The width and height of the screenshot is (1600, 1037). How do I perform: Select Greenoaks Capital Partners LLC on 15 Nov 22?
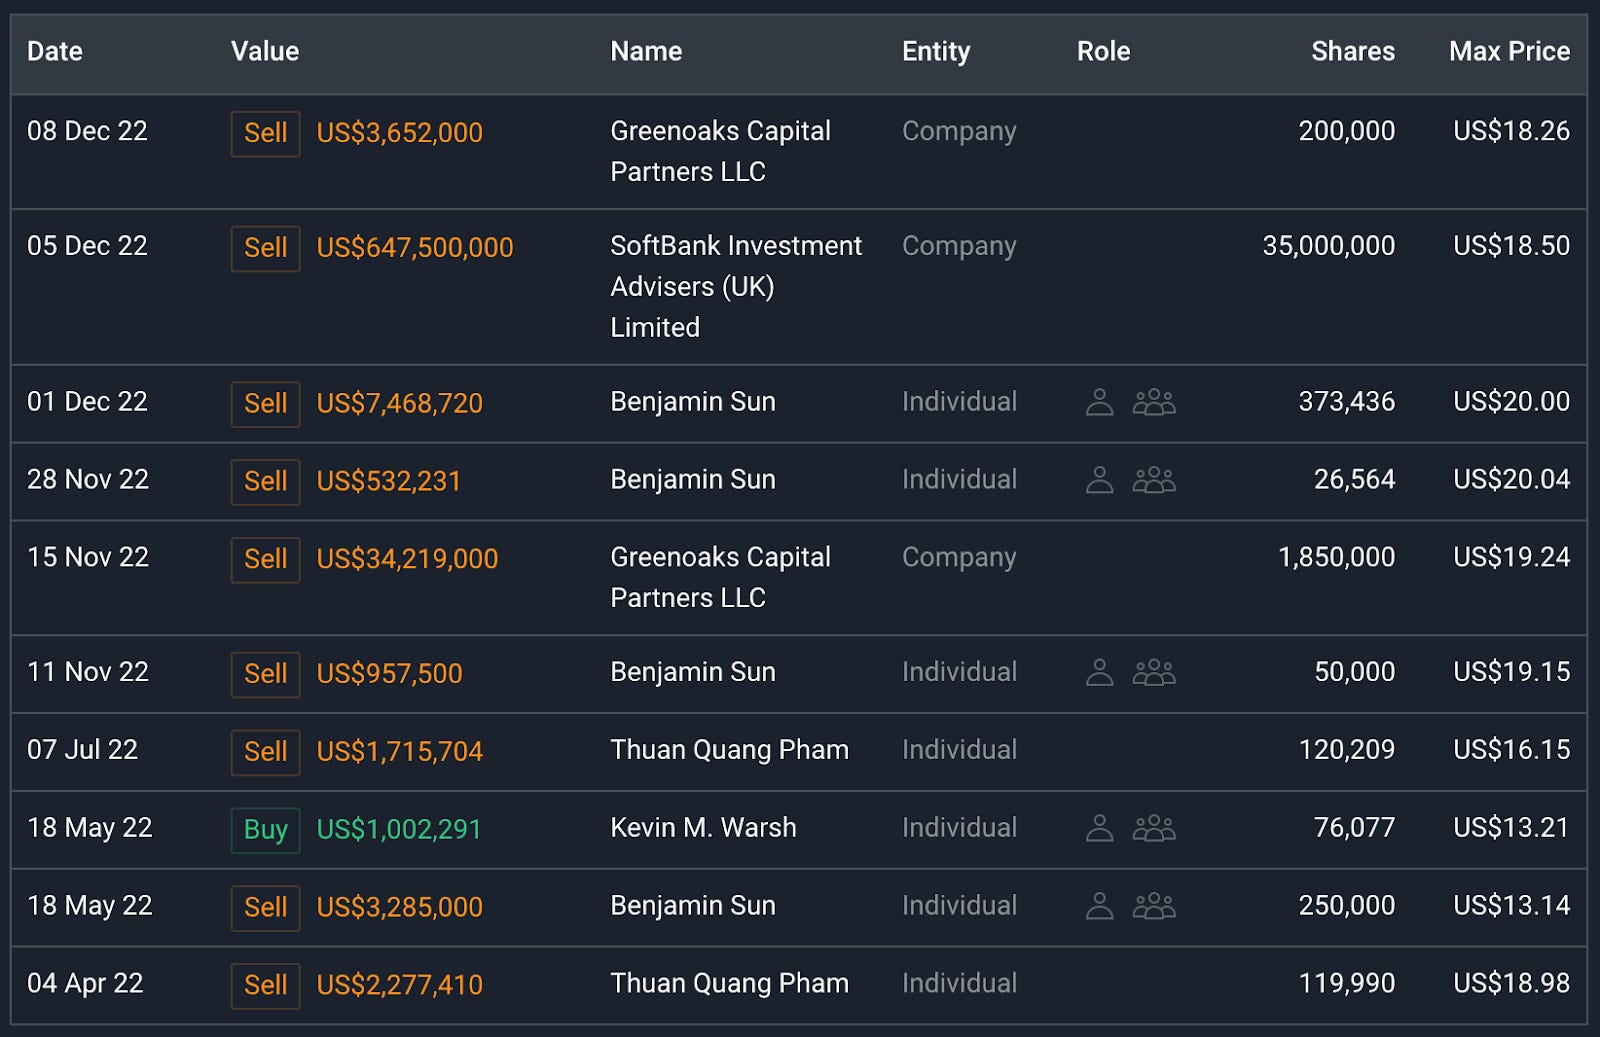(x=720, y=578)
